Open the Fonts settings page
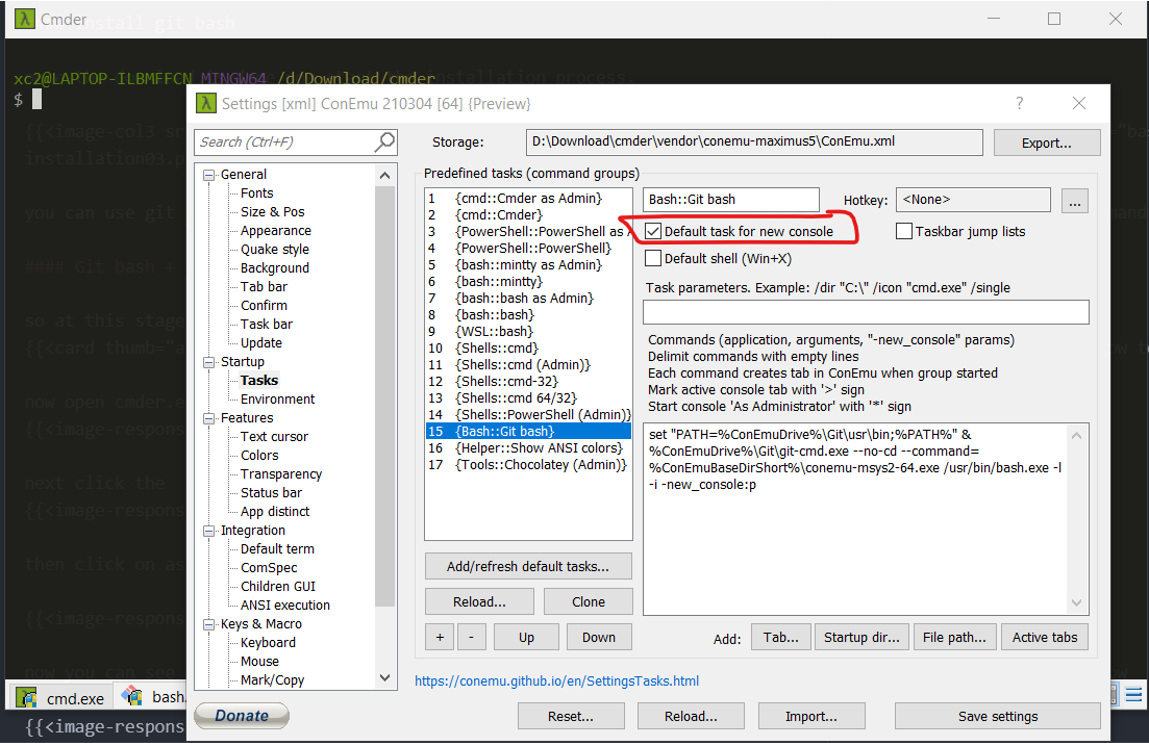The height and width of the screenshot is (743, 1149). tap(256, 193)
